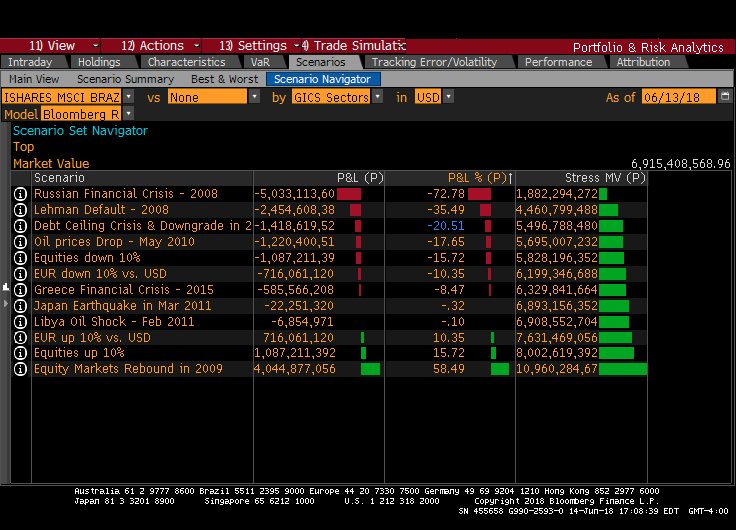Select Greece Financial Crisis - 2015 scenario
This screenshot has height=530, width=736.
coord(124,290)
